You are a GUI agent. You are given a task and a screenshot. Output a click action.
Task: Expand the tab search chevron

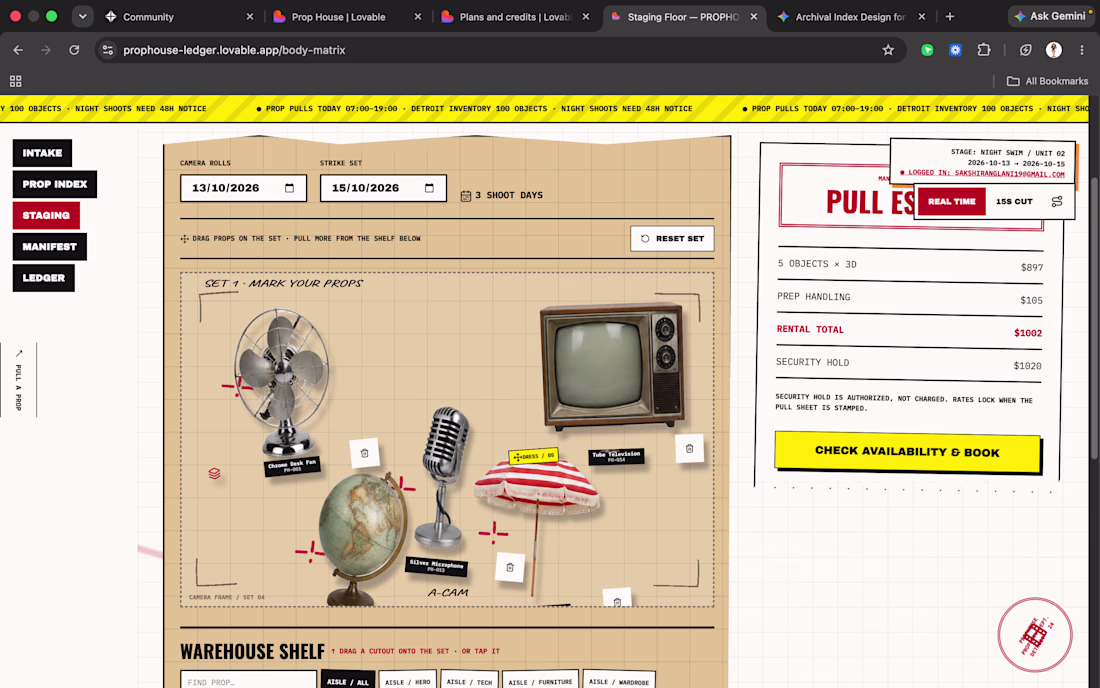click(82, 16)
